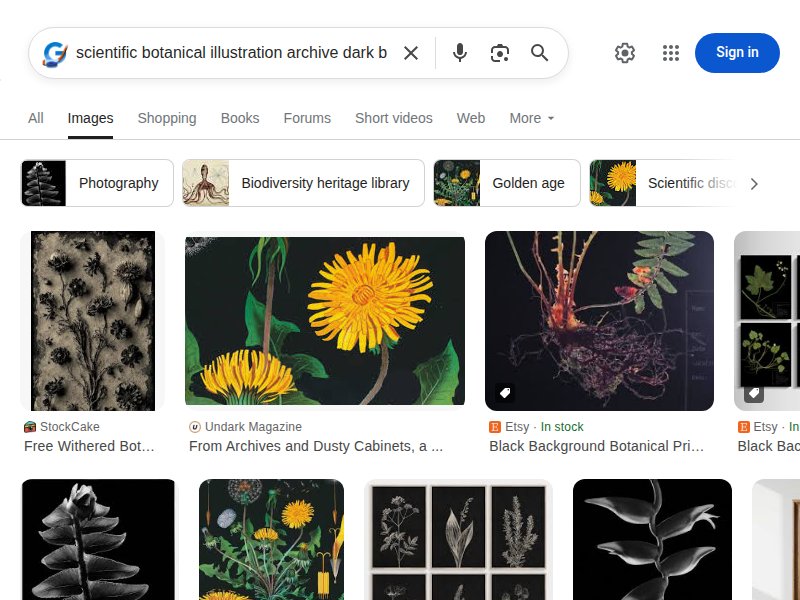
Task: Open the yellow dandelion image thumbnail
Action: pyautogui.click(x=324, y=319)
